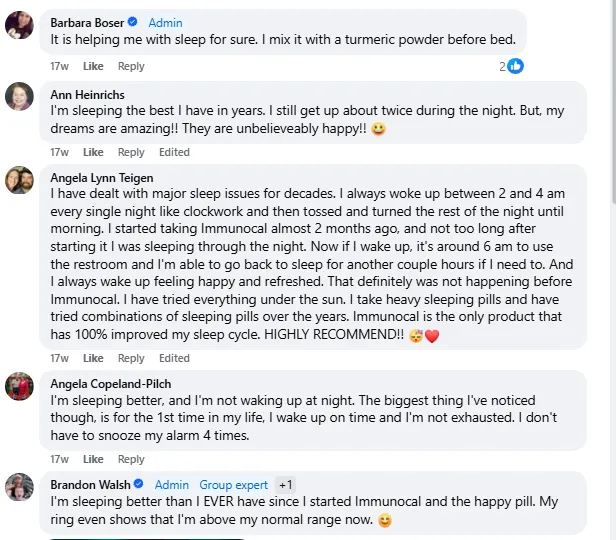The image size is (616, 540).
Task: Open Brandon Walsh's profile photo
Action: 20,488
